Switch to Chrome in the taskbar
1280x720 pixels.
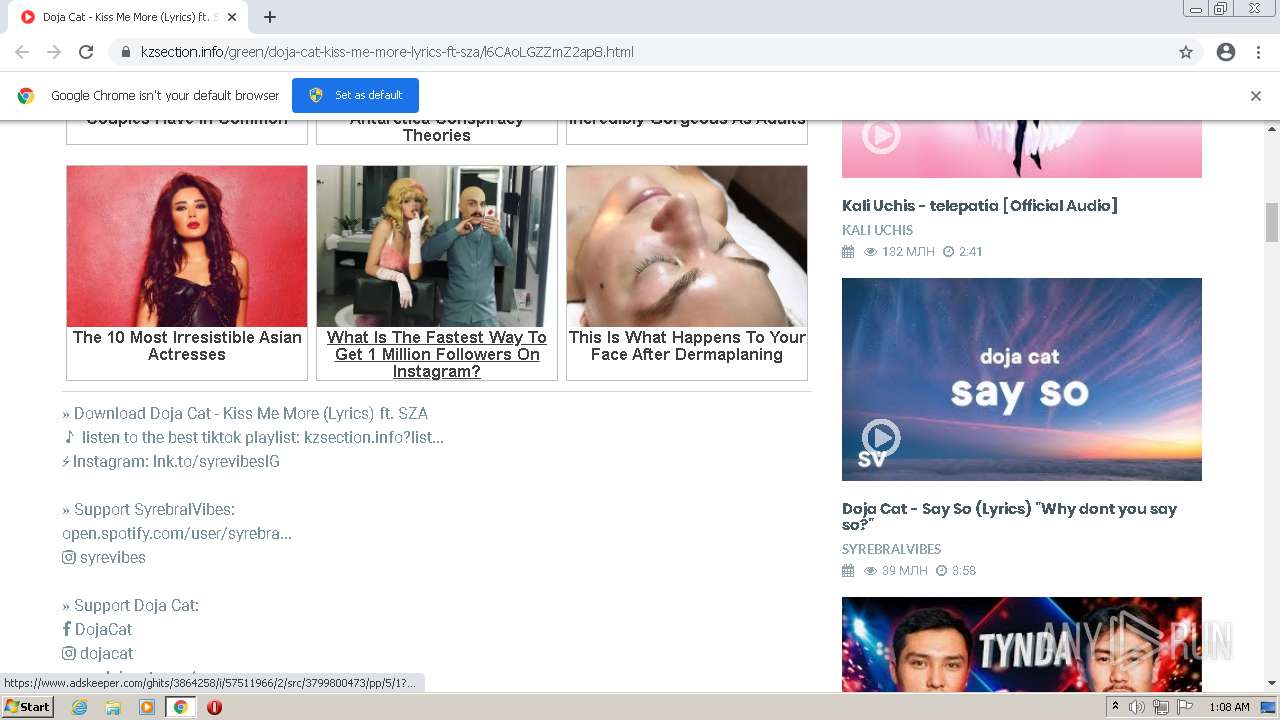pyautogui.click(x=181, y=707)
